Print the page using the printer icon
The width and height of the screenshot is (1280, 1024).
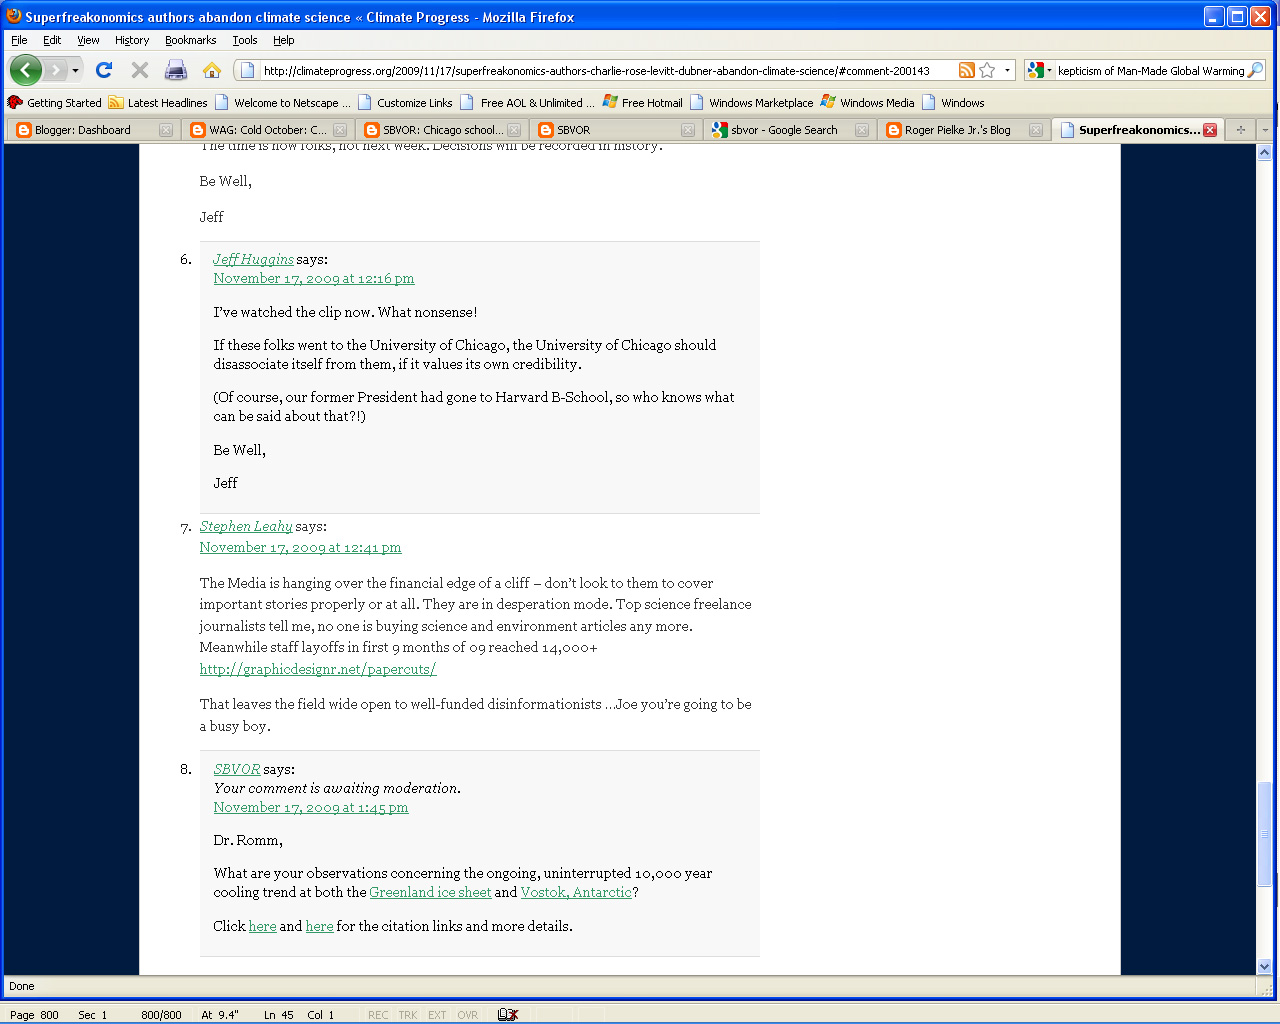click(176, 70)
